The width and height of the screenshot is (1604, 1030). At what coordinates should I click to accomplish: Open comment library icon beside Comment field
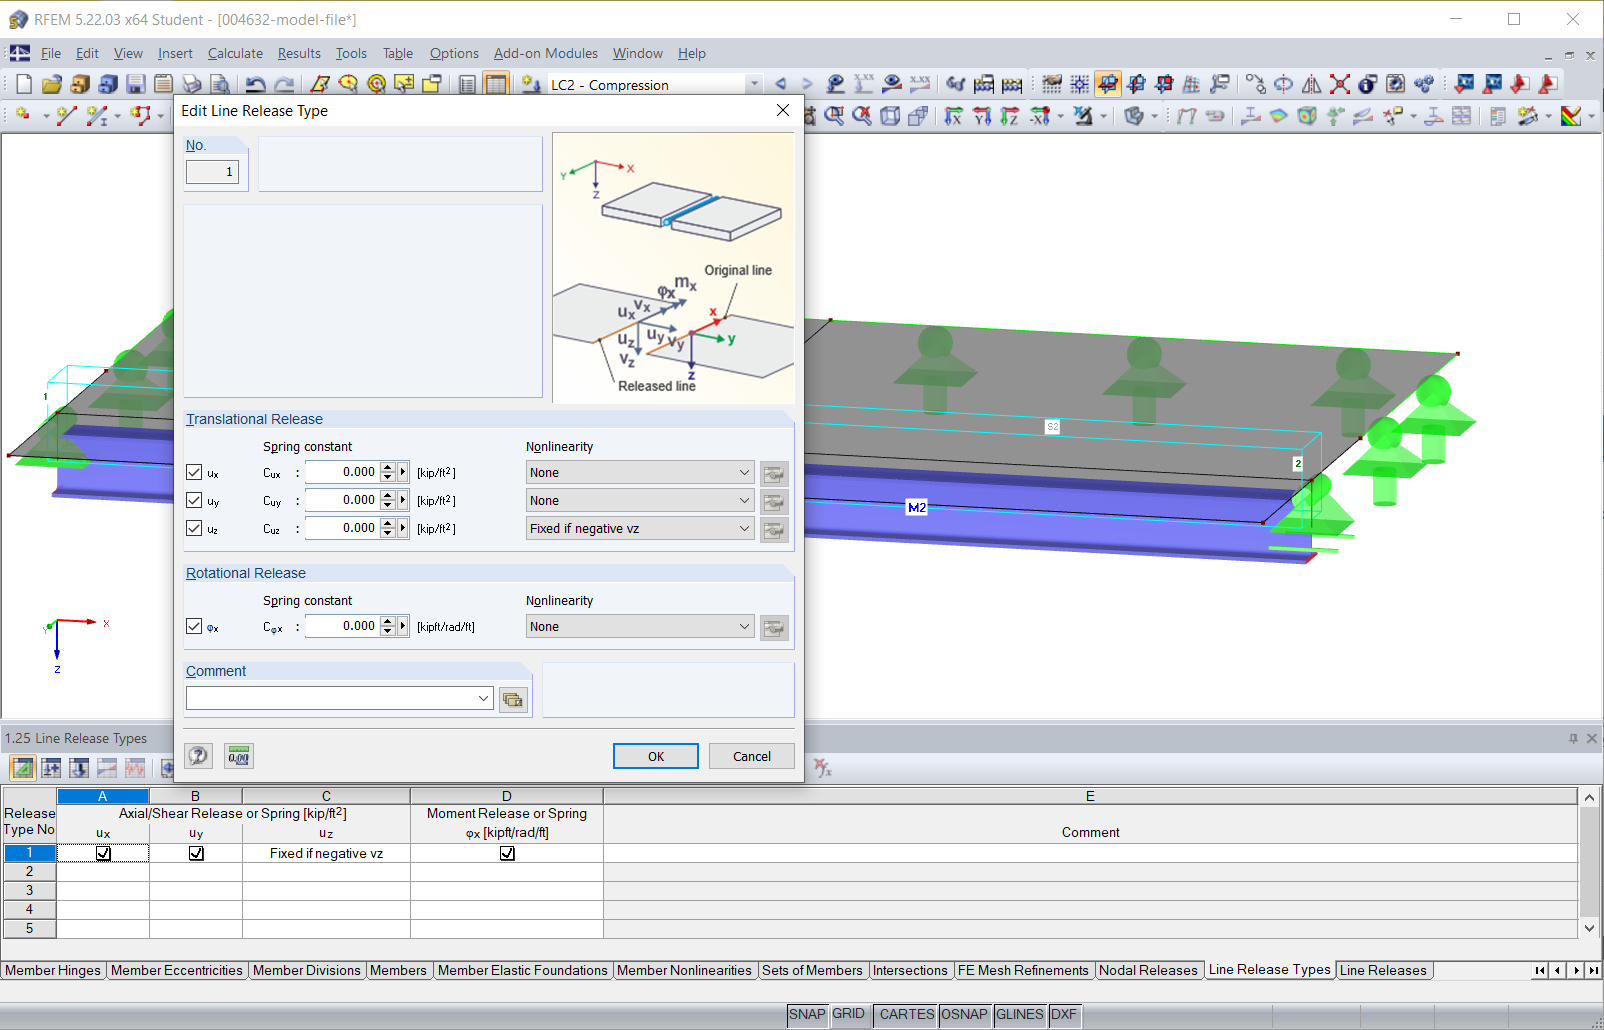(x=513, y=699)
